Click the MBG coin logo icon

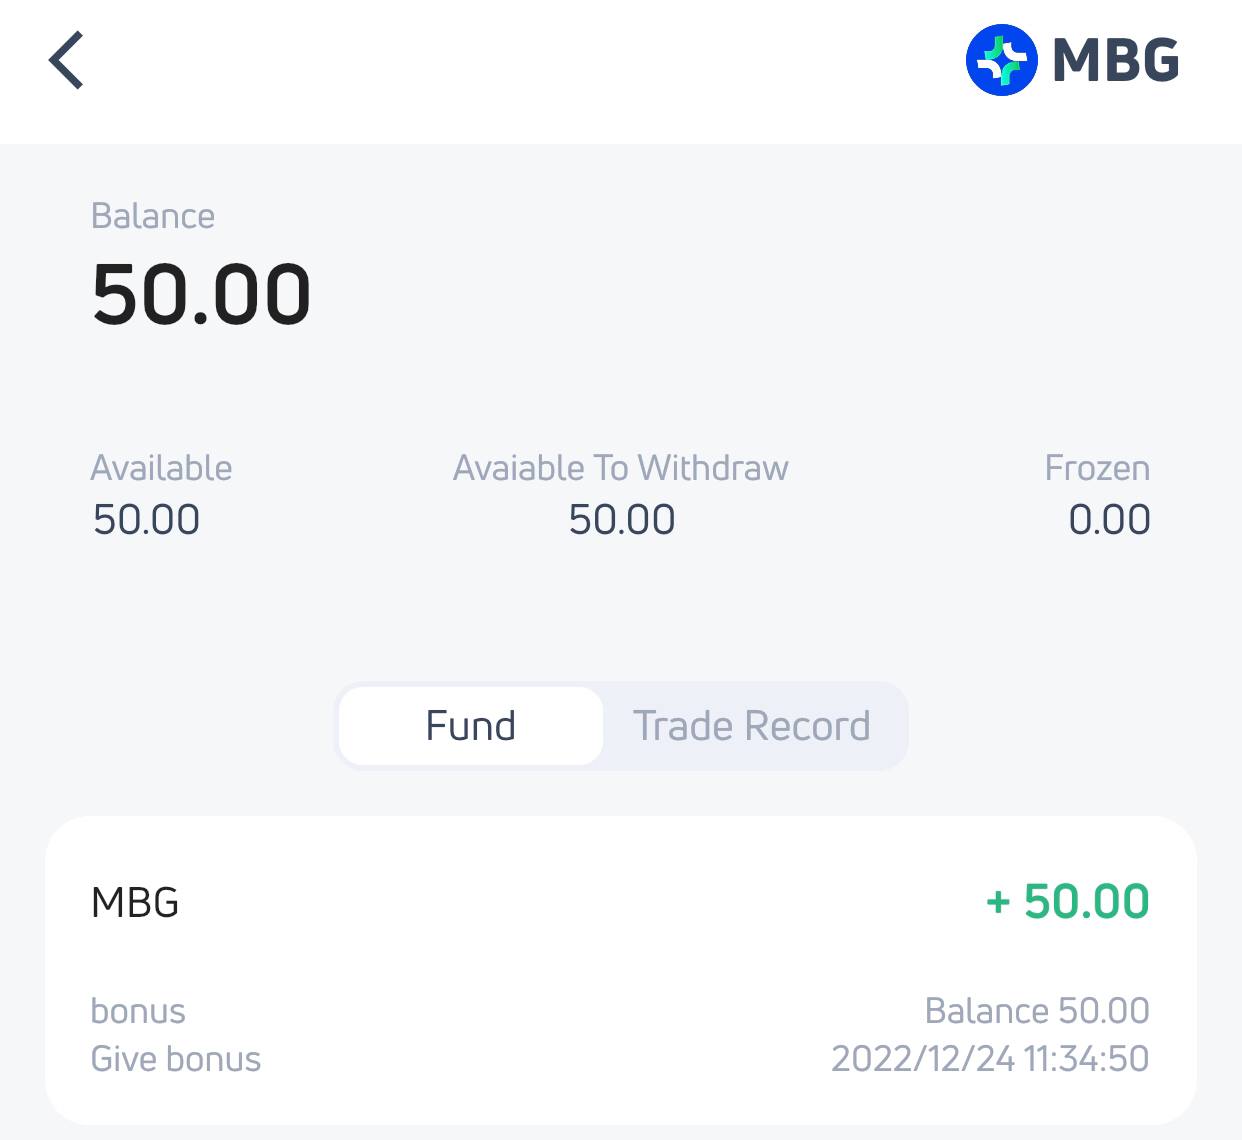(1001, 60)
